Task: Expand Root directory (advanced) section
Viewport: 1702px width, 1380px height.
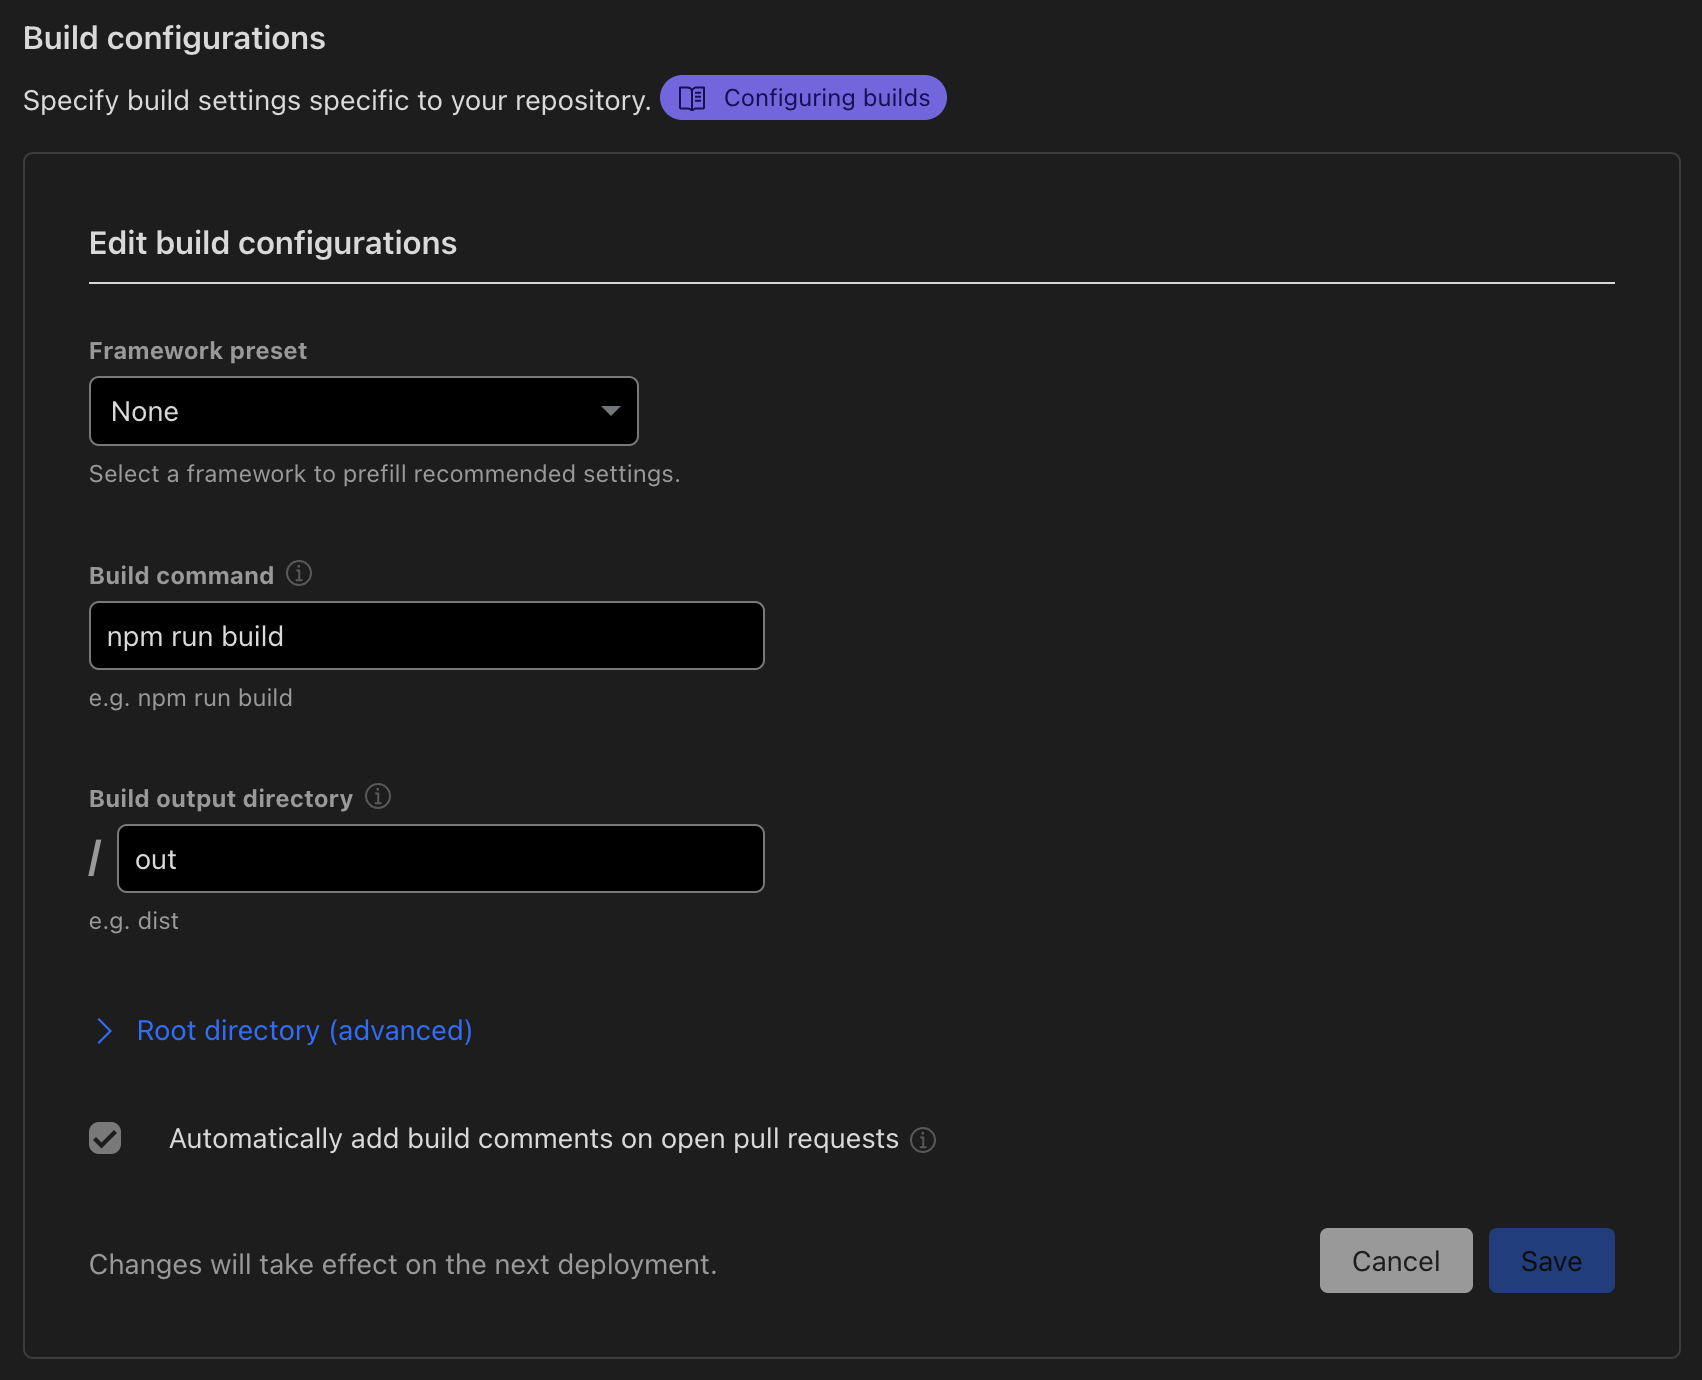Action: [304, 1031]
